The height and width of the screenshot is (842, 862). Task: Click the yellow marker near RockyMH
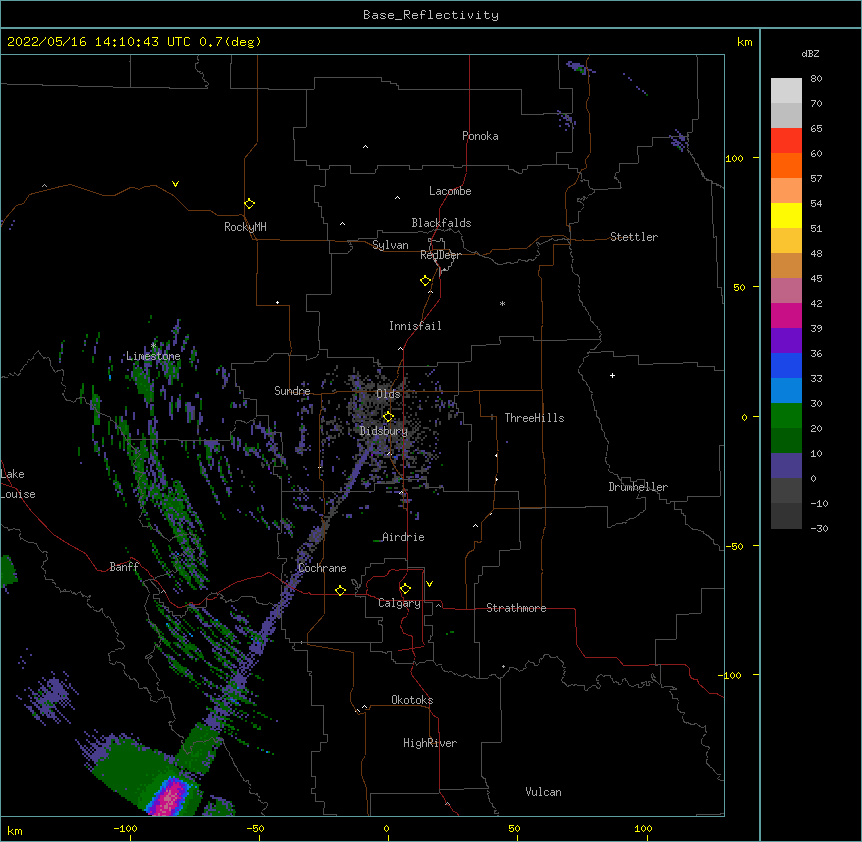coord(249,204)
